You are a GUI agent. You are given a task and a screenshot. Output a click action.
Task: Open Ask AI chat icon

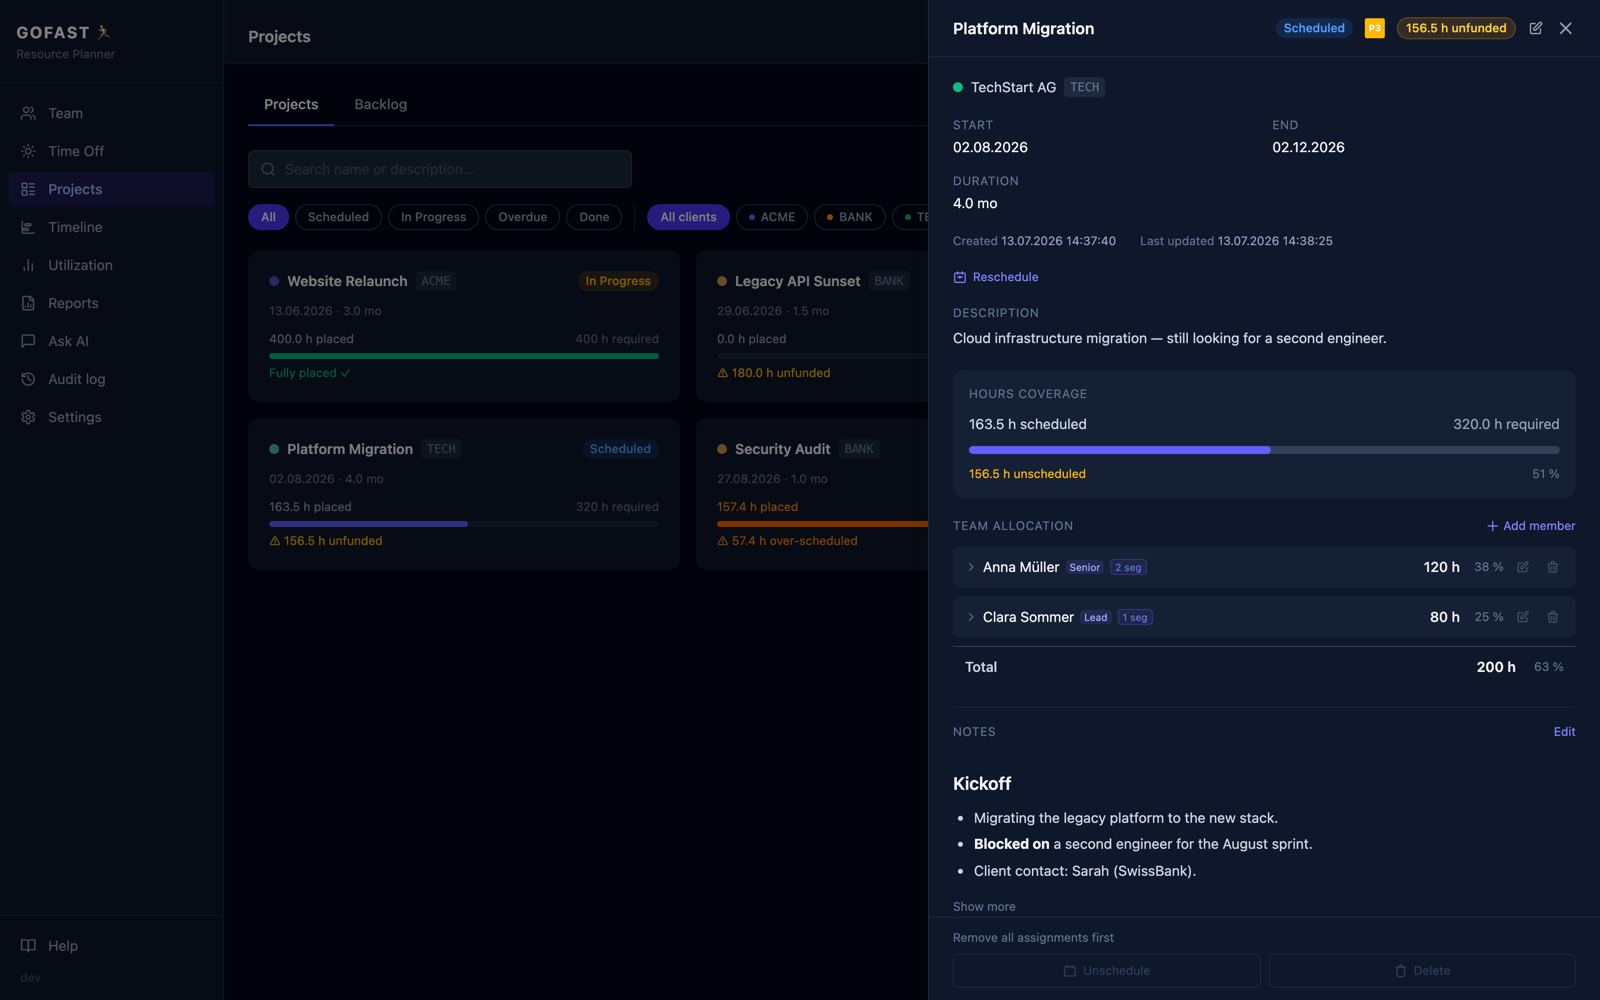[28, 341]
